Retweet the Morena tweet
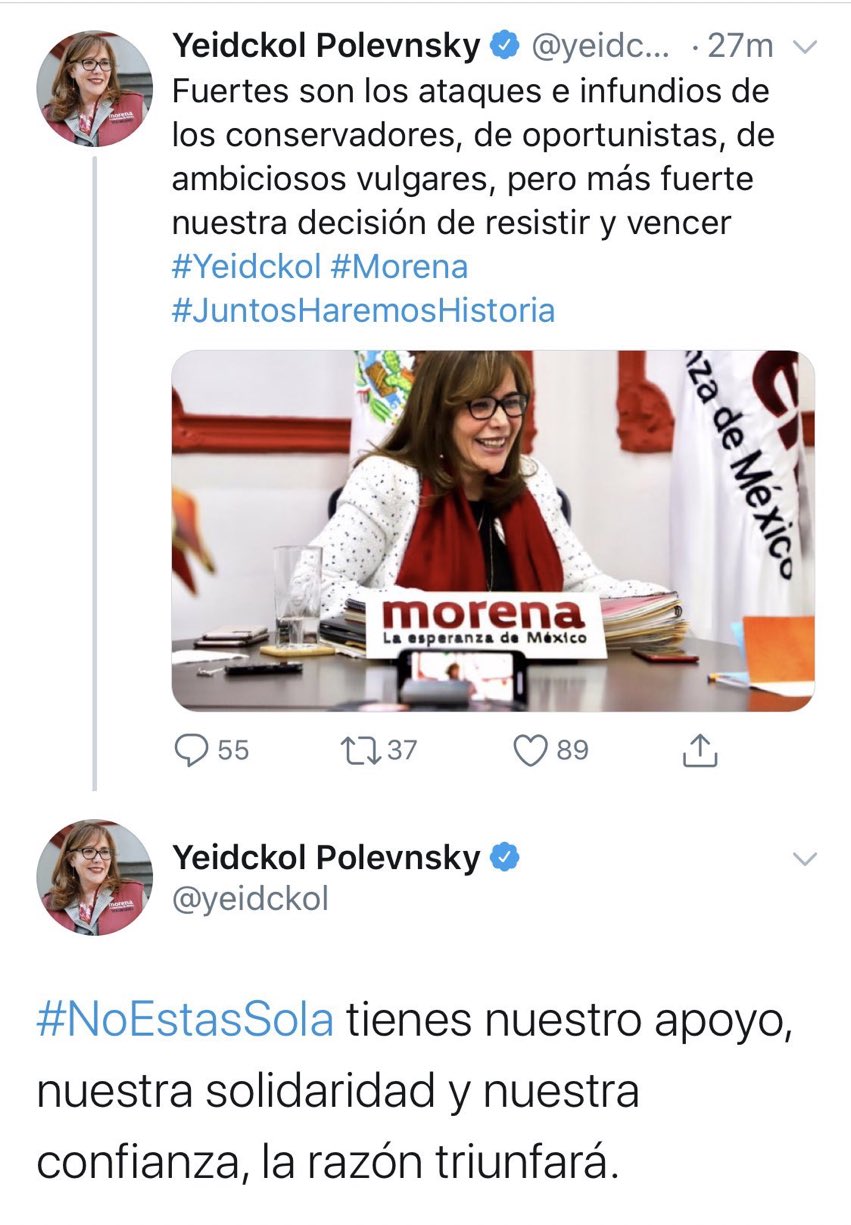 point(358,750)
